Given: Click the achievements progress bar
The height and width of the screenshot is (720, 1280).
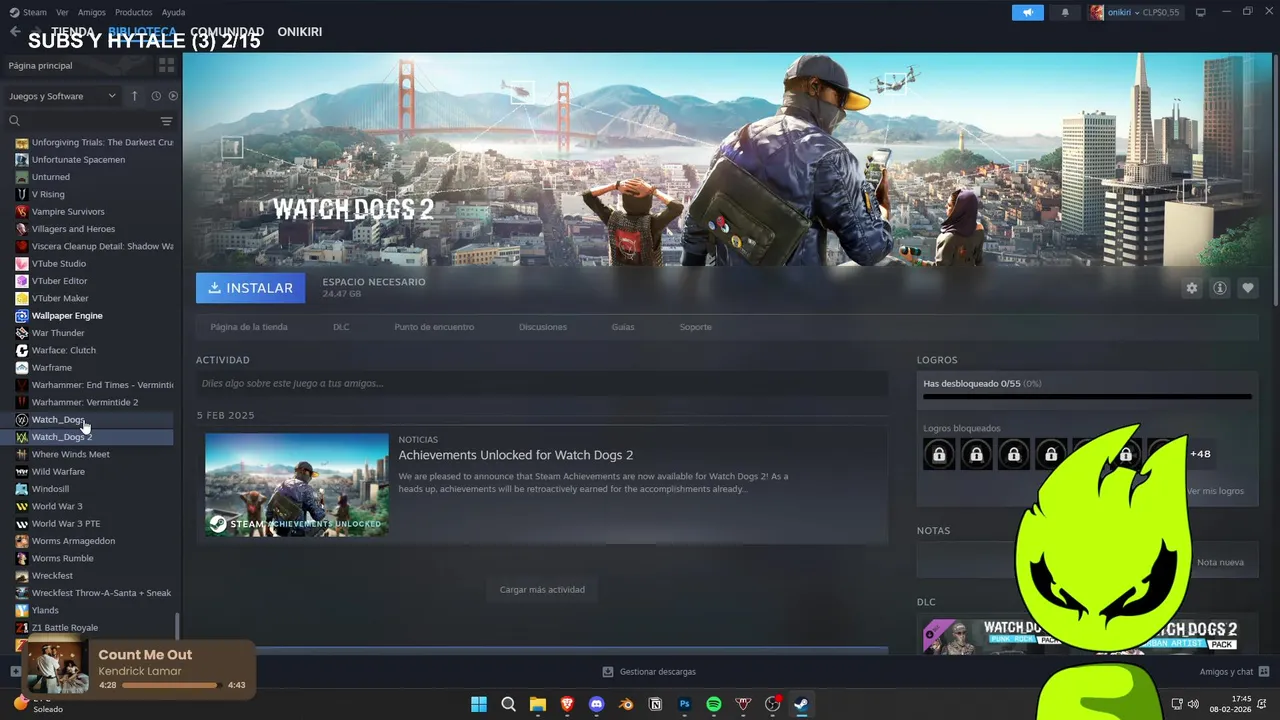Looking at the screenshot, I should (1087, 397).
